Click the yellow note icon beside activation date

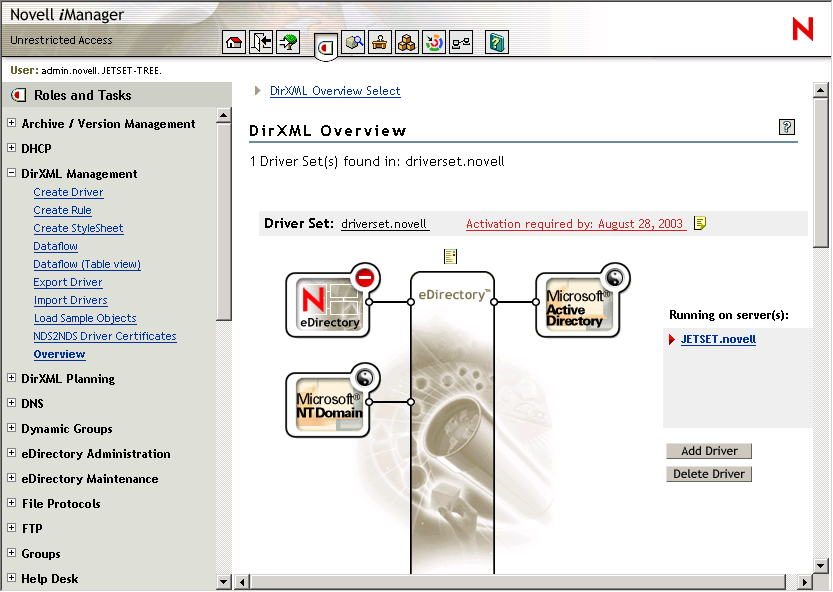pyautogui.click(x=700, y=223)
